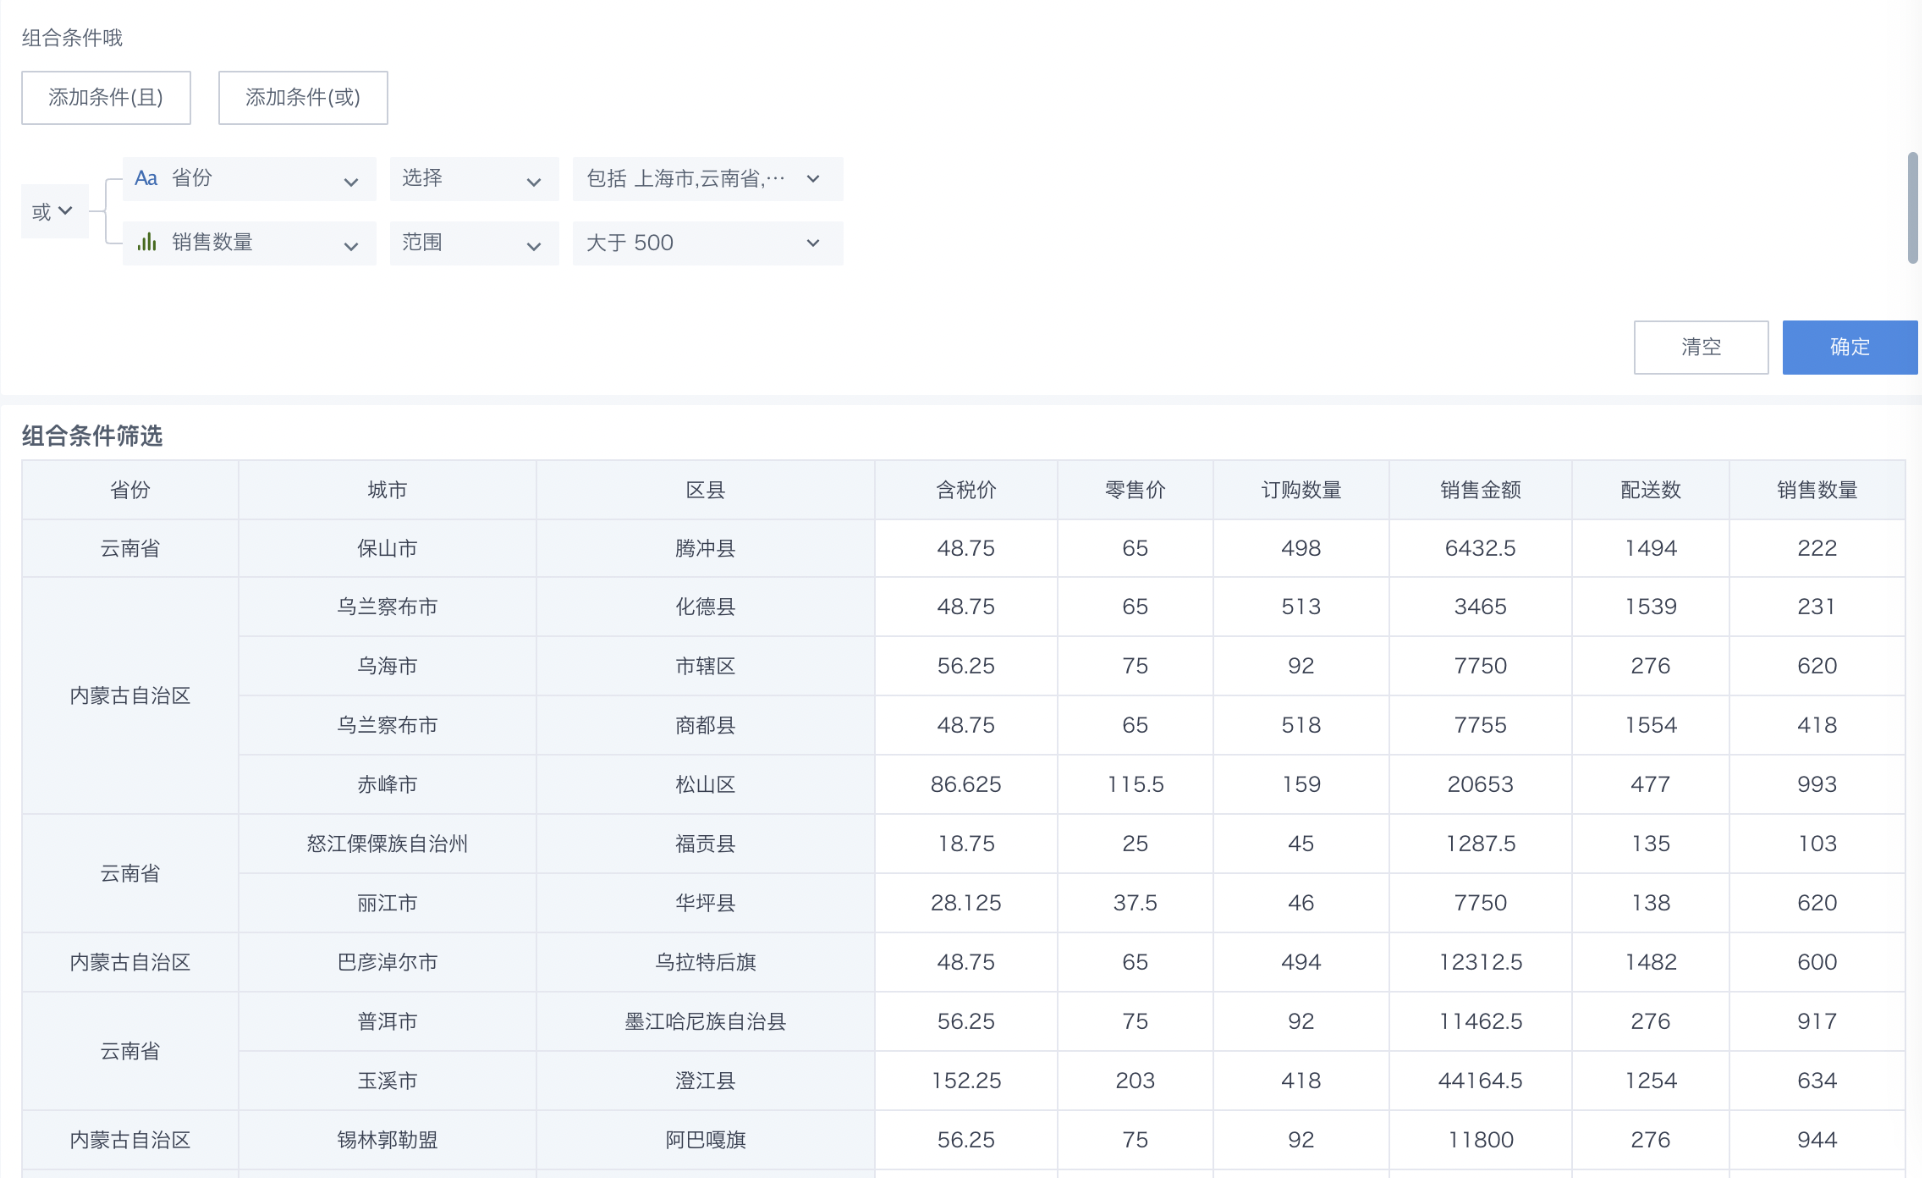Select the 赤峰市 city cell

coord(387,785)
